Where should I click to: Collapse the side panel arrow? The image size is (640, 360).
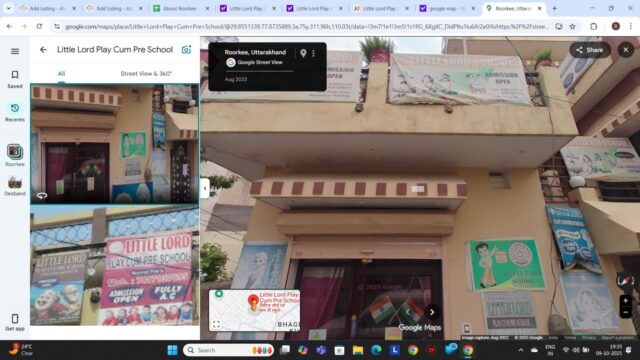tap(204, 188)
